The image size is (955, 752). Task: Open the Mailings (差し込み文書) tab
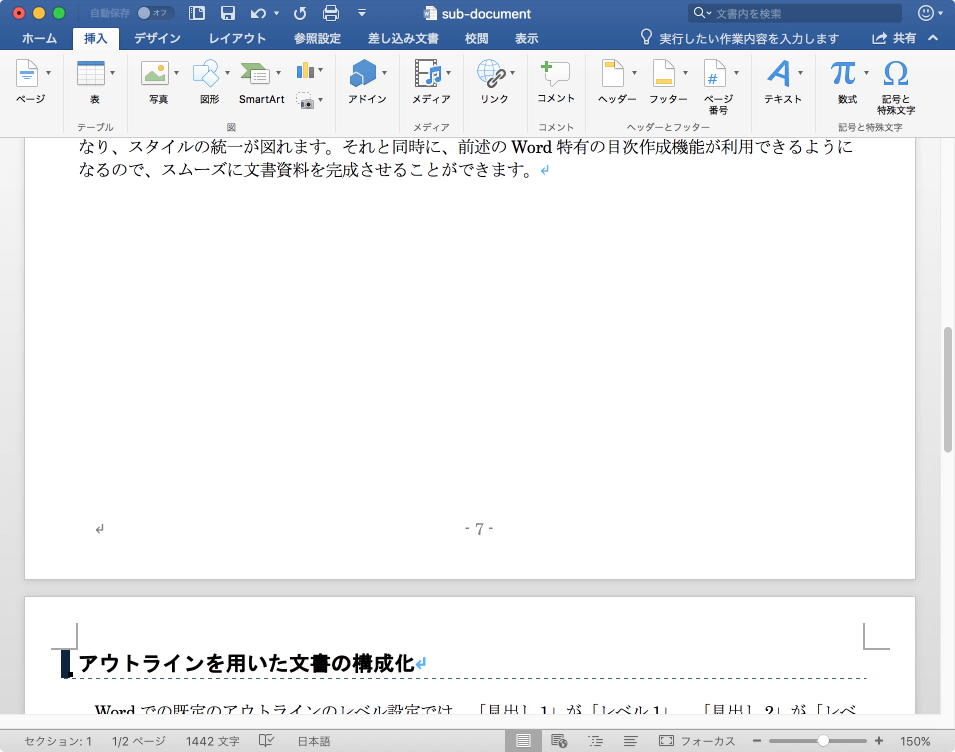pos(403,38)
